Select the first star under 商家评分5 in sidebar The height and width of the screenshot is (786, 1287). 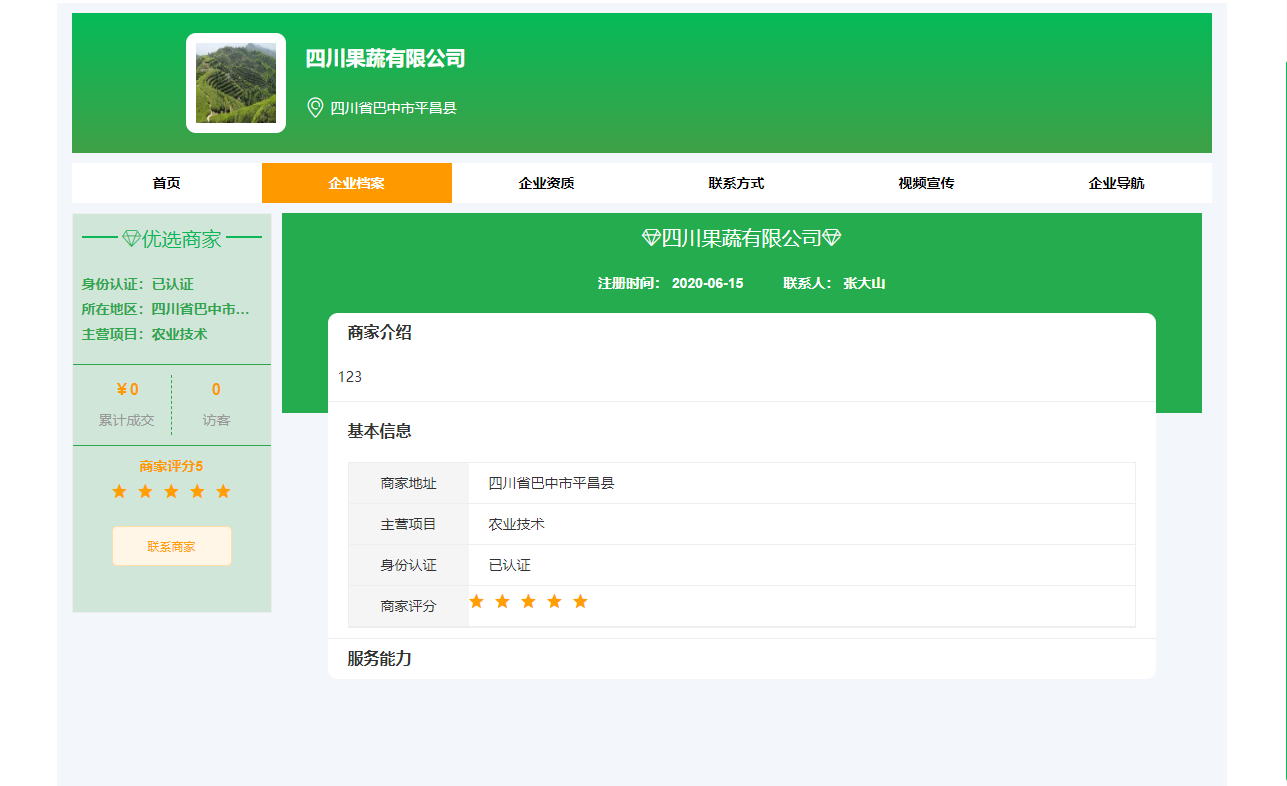[x=119, y=491]
